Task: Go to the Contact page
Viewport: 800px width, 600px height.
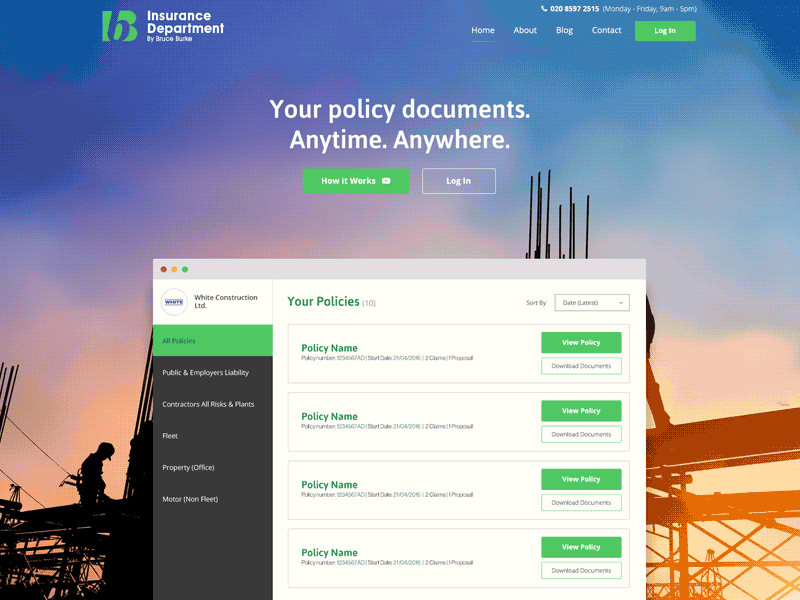Action: (606, 30)
